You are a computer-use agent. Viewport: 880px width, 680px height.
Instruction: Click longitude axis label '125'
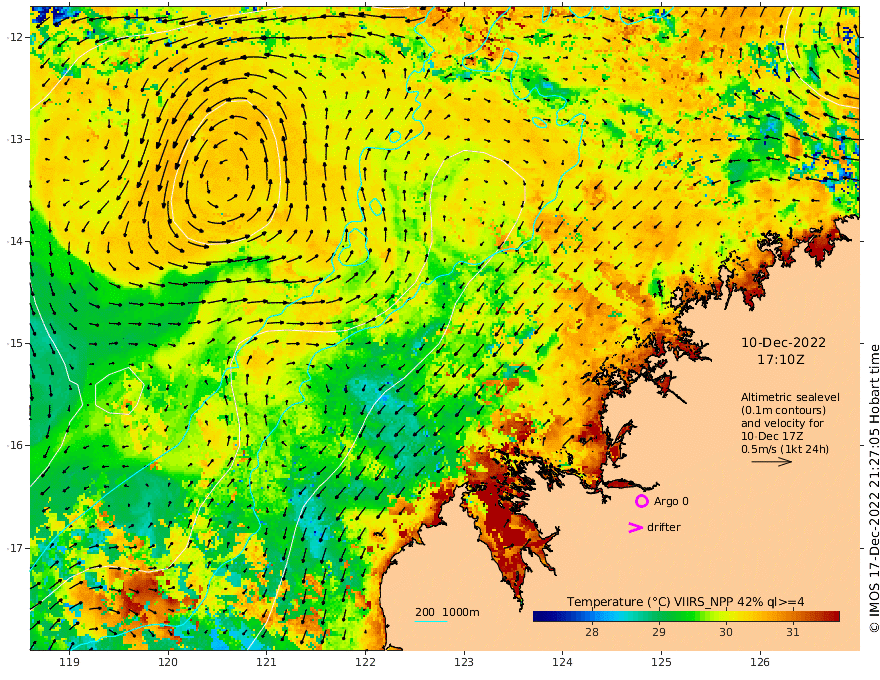click(x=661, y=662)
